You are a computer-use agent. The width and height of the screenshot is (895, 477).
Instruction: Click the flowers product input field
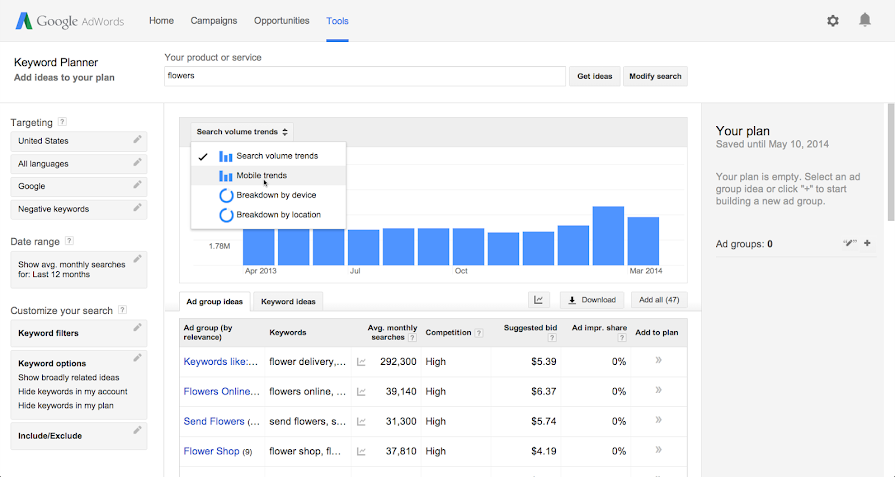click(364, 76)
